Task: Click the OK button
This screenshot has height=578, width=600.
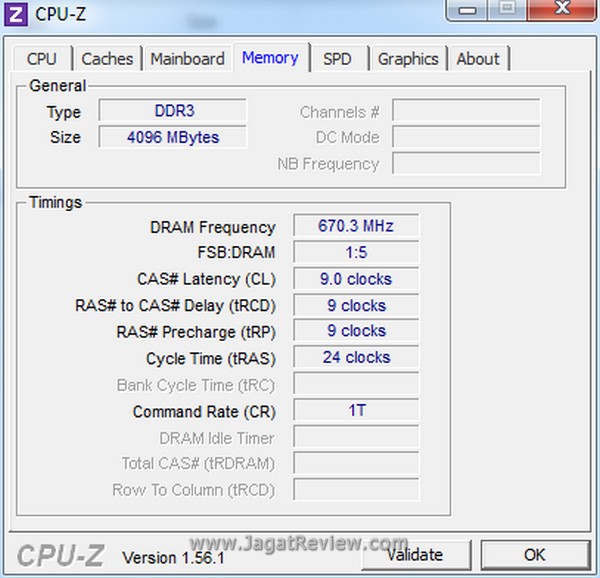Action: 535,554
